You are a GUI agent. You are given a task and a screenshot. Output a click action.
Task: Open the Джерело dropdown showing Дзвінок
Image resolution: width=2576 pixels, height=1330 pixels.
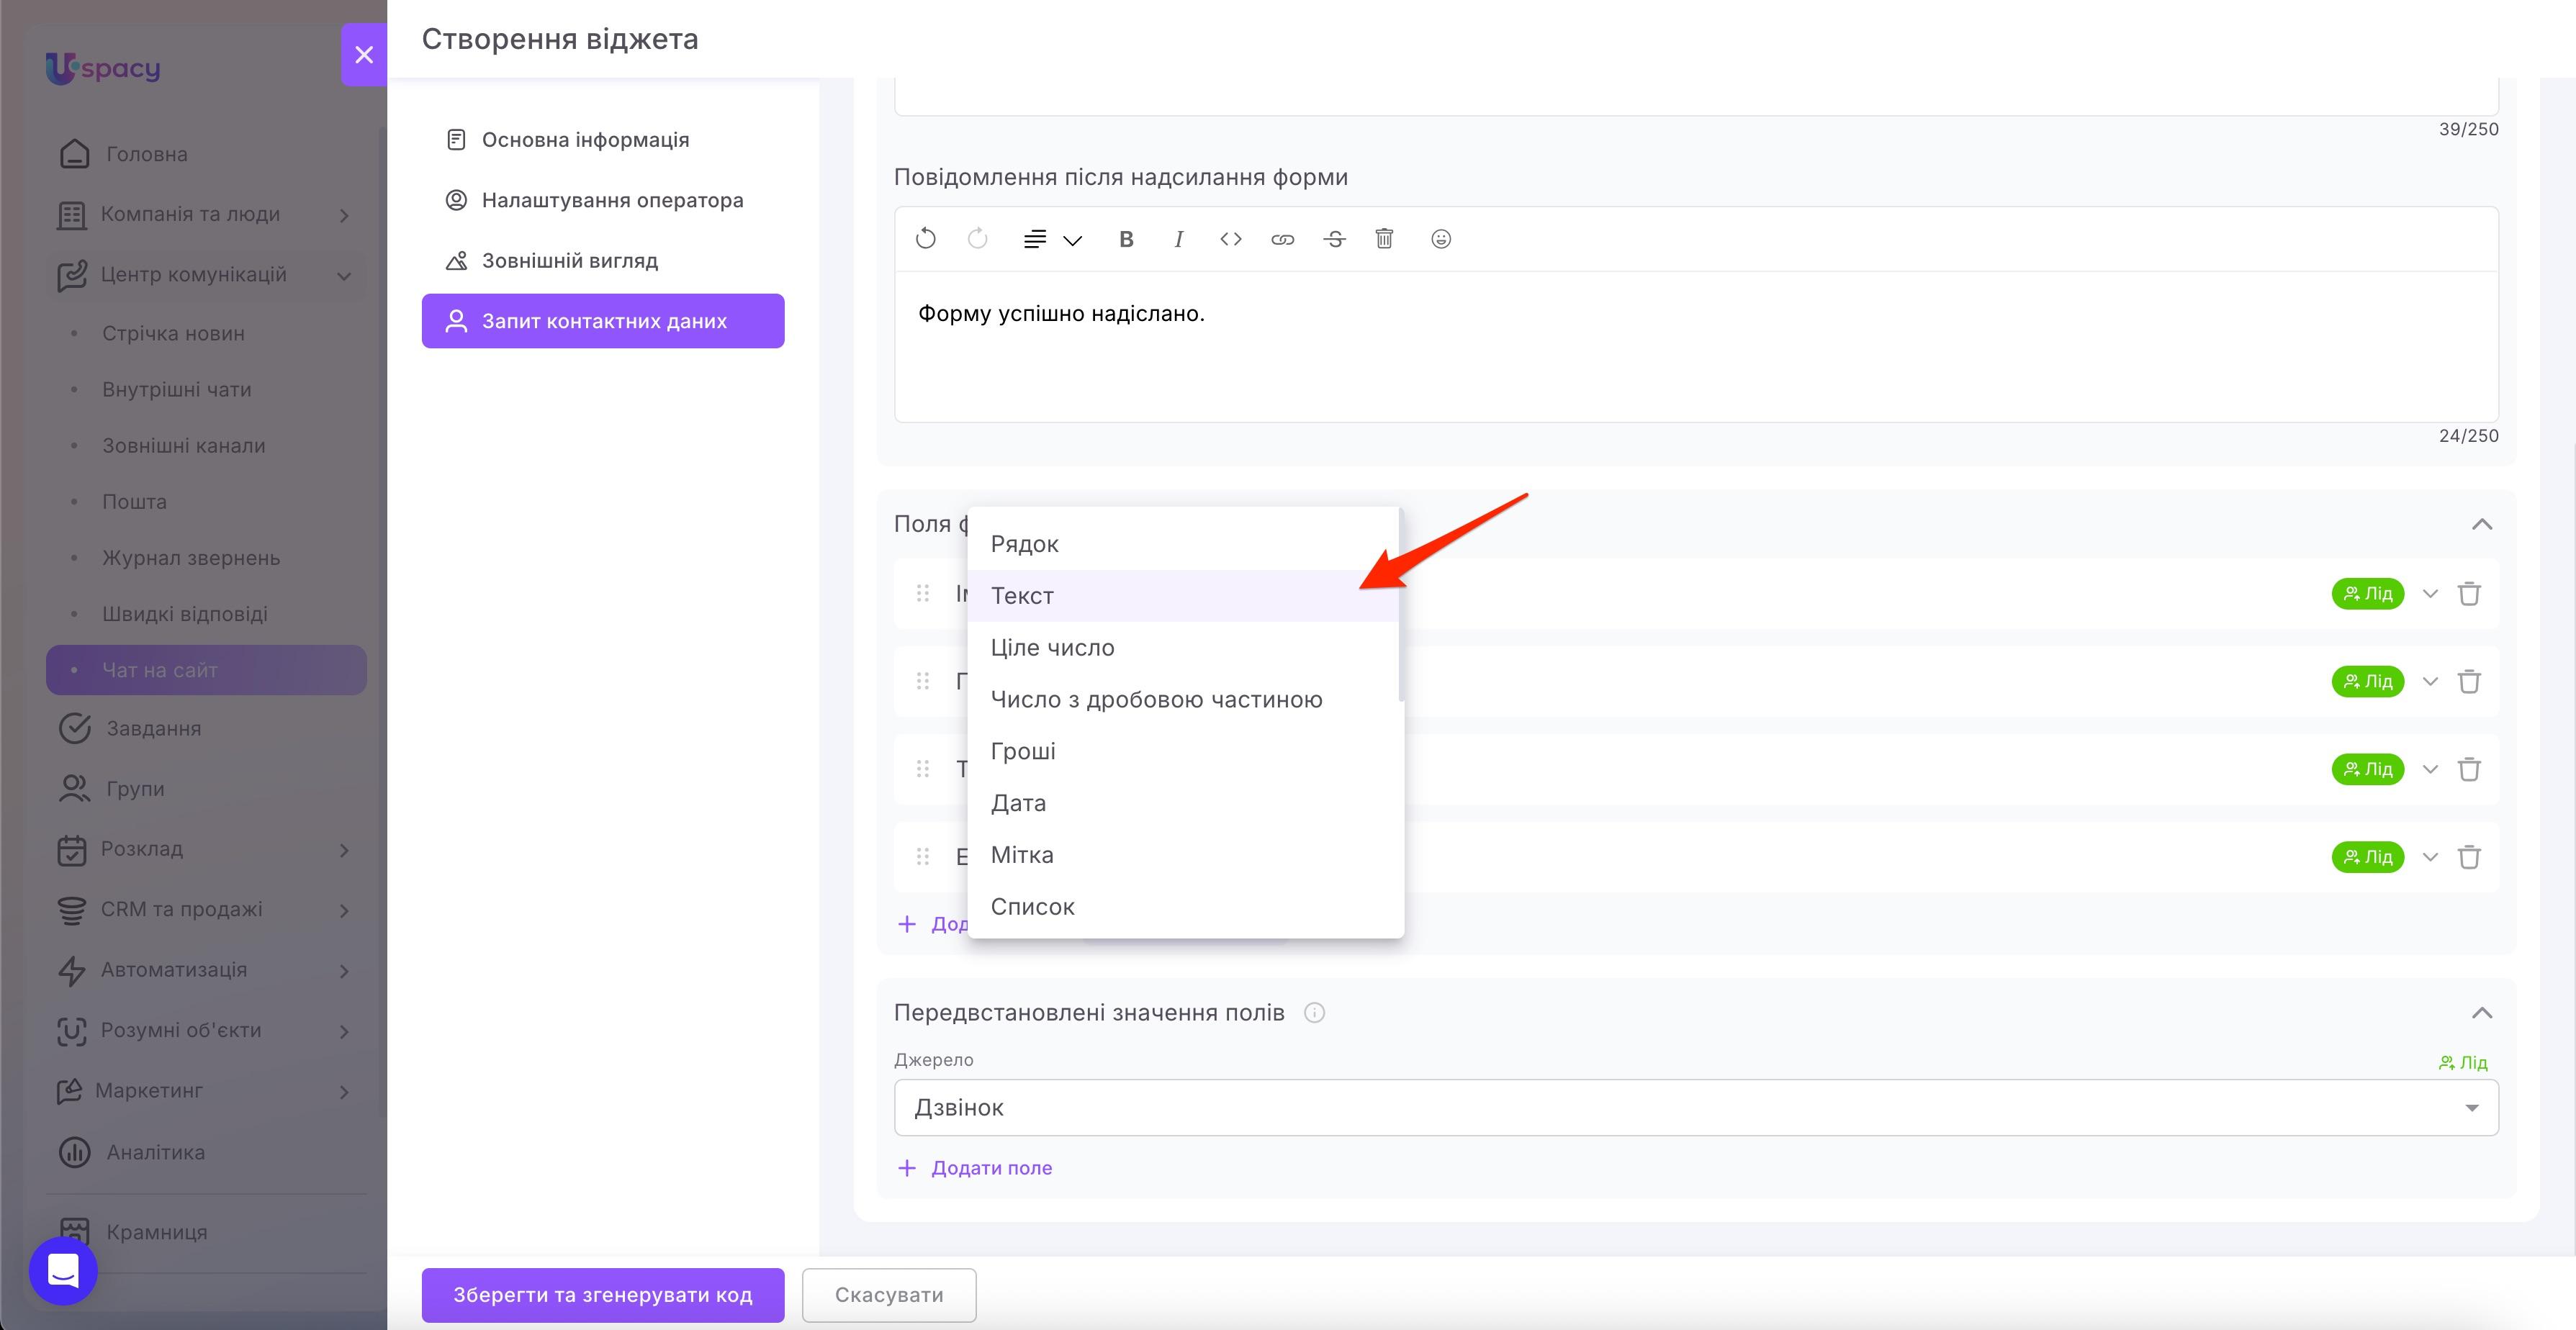(x=1696, y=1108)
